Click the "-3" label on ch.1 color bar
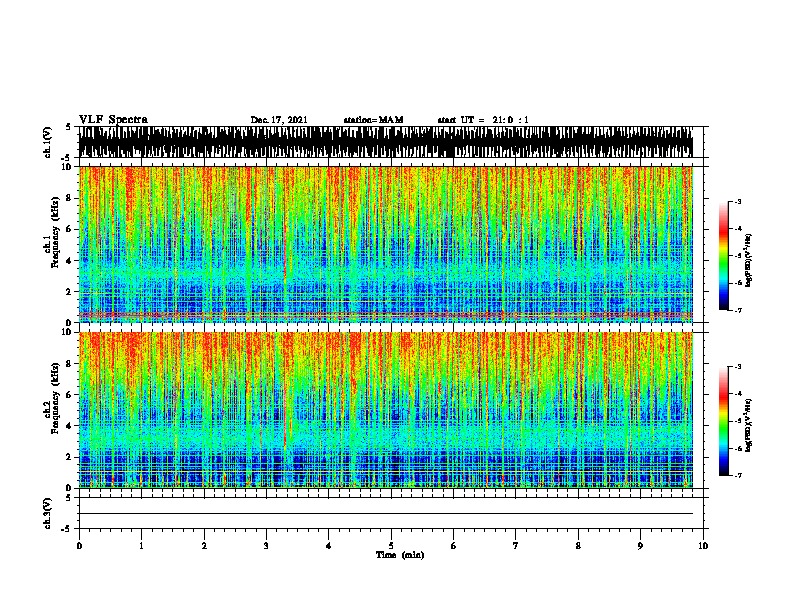 pyautogui.click(x=738, y=201)
